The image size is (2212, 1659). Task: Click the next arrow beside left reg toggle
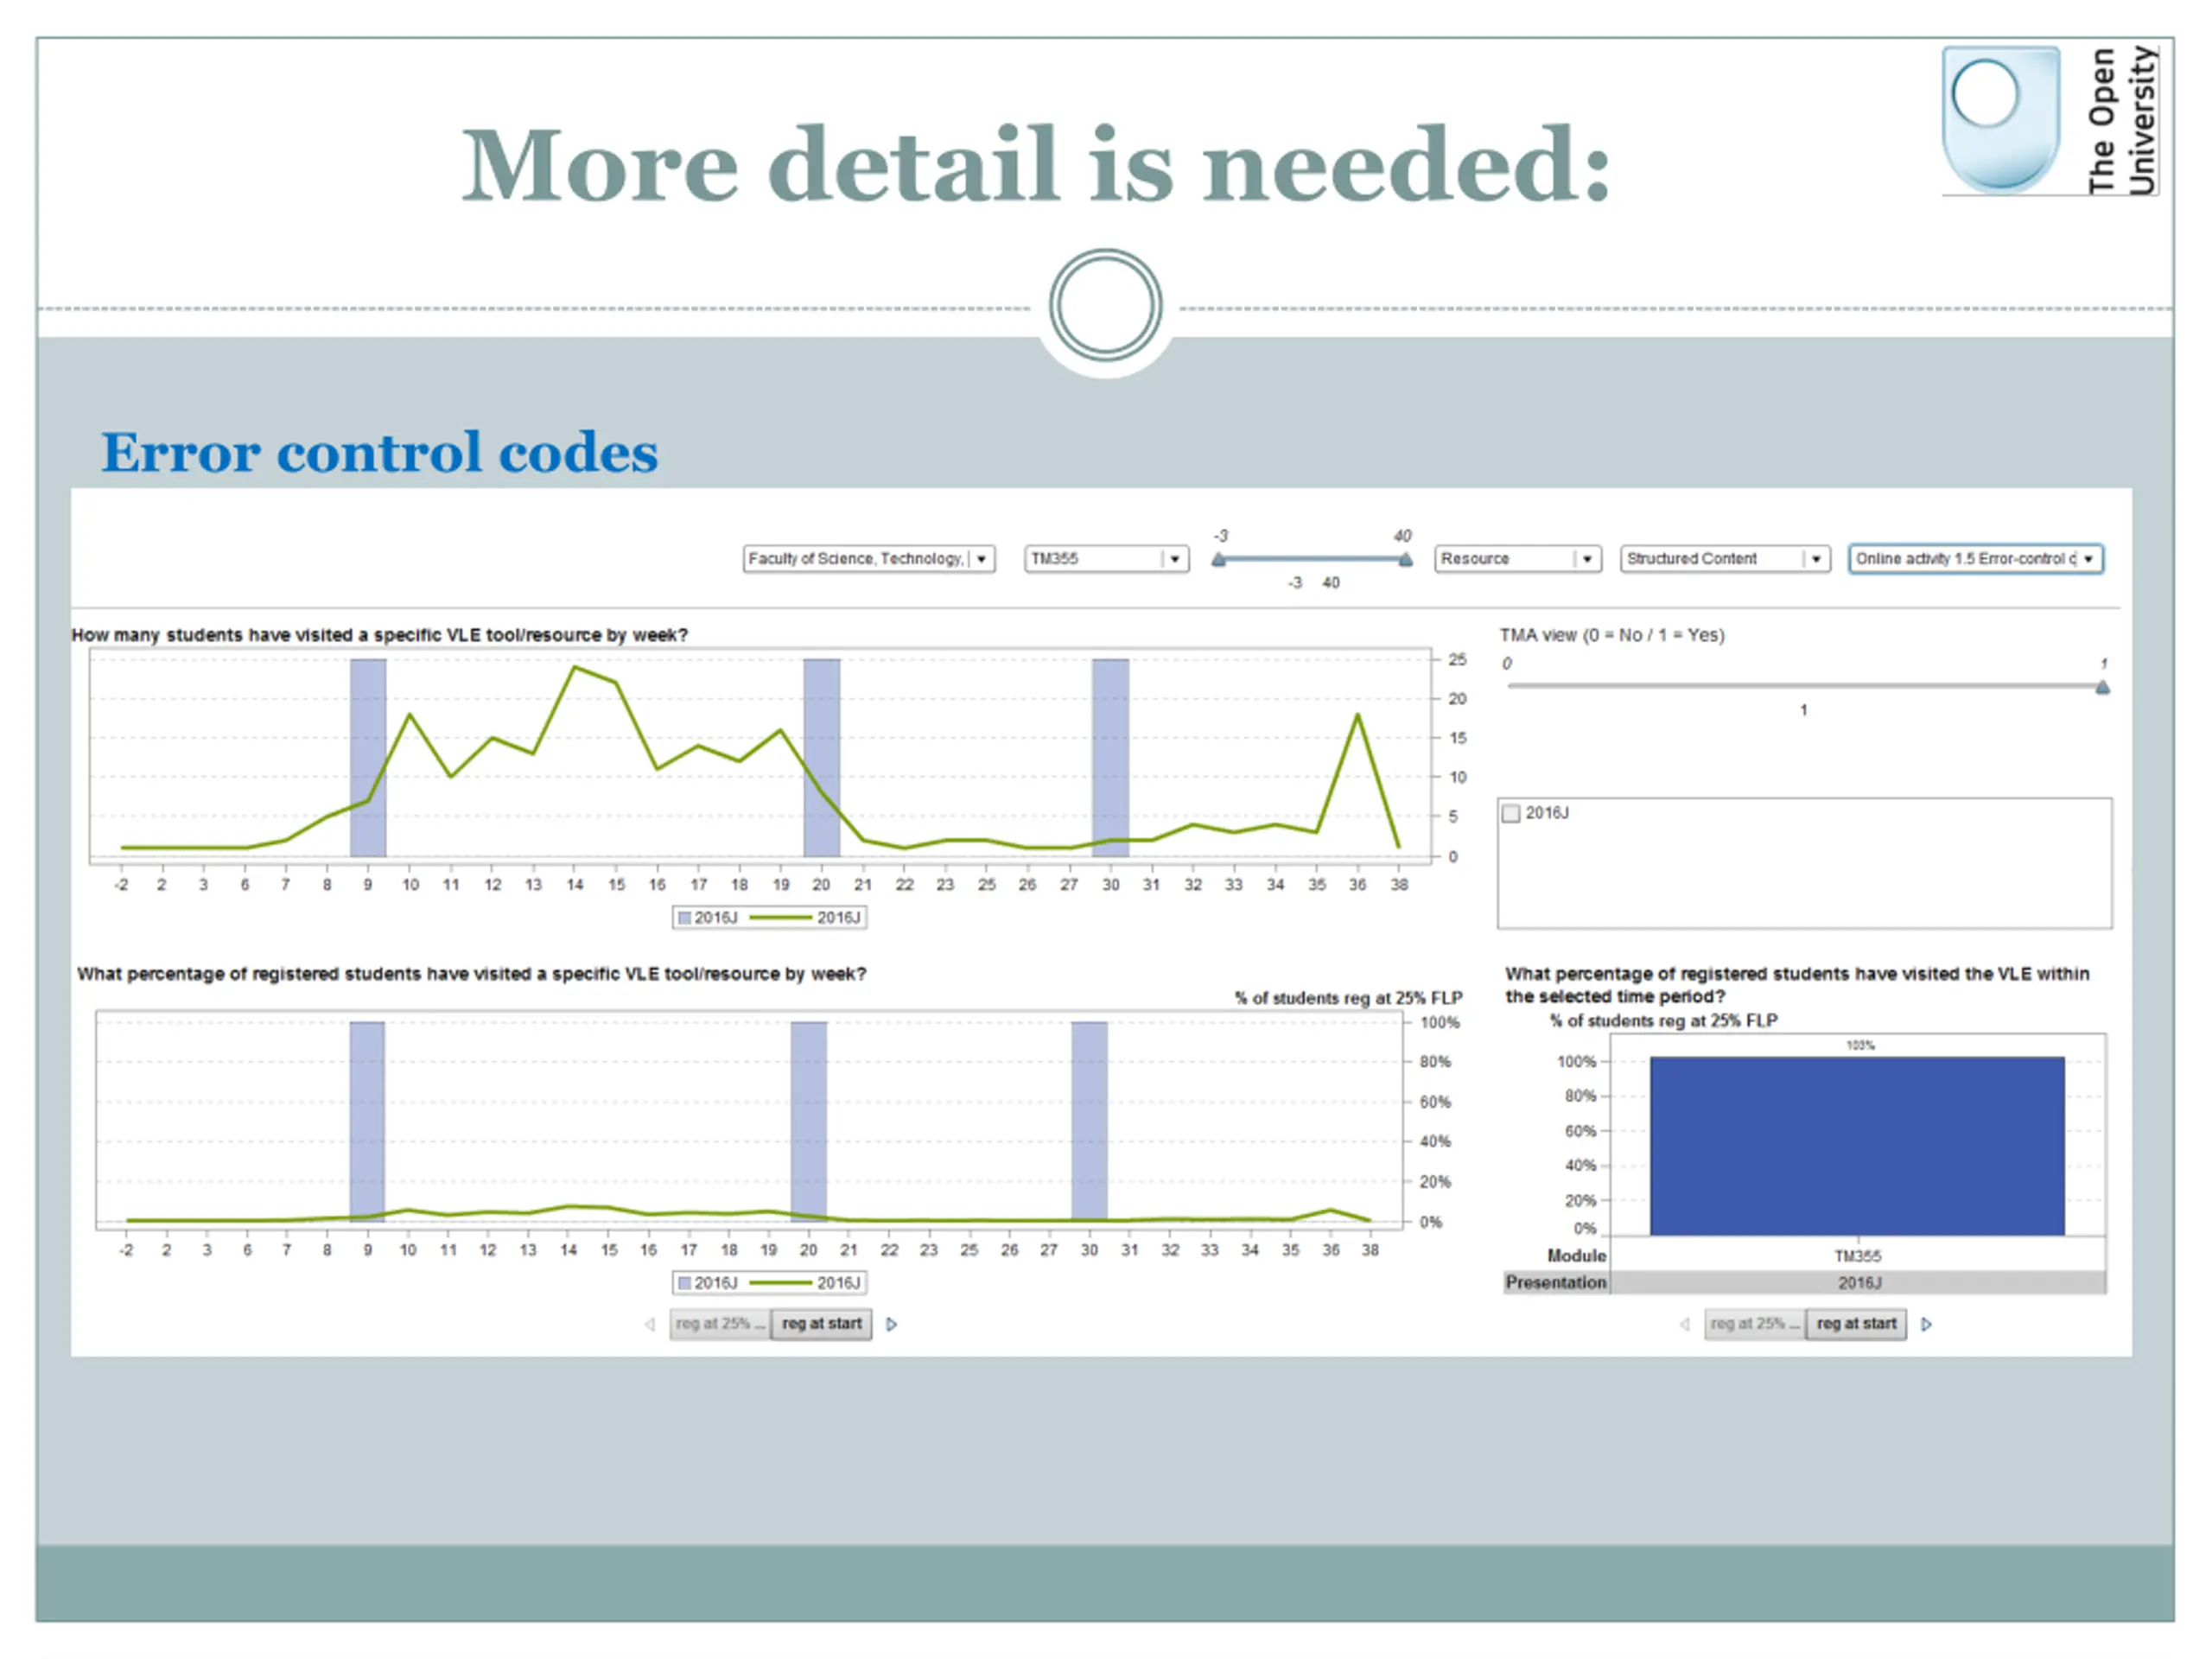point(892,1324)
